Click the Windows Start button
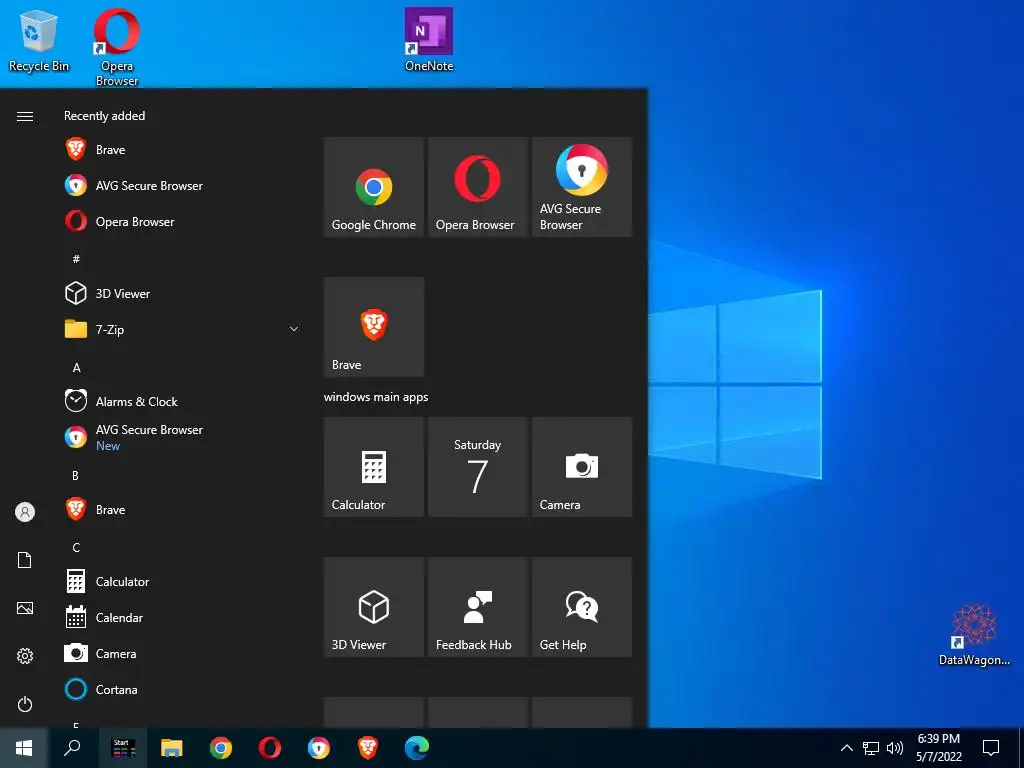Viewport: 1024px width, 768px height. click(x=24, y=748)
